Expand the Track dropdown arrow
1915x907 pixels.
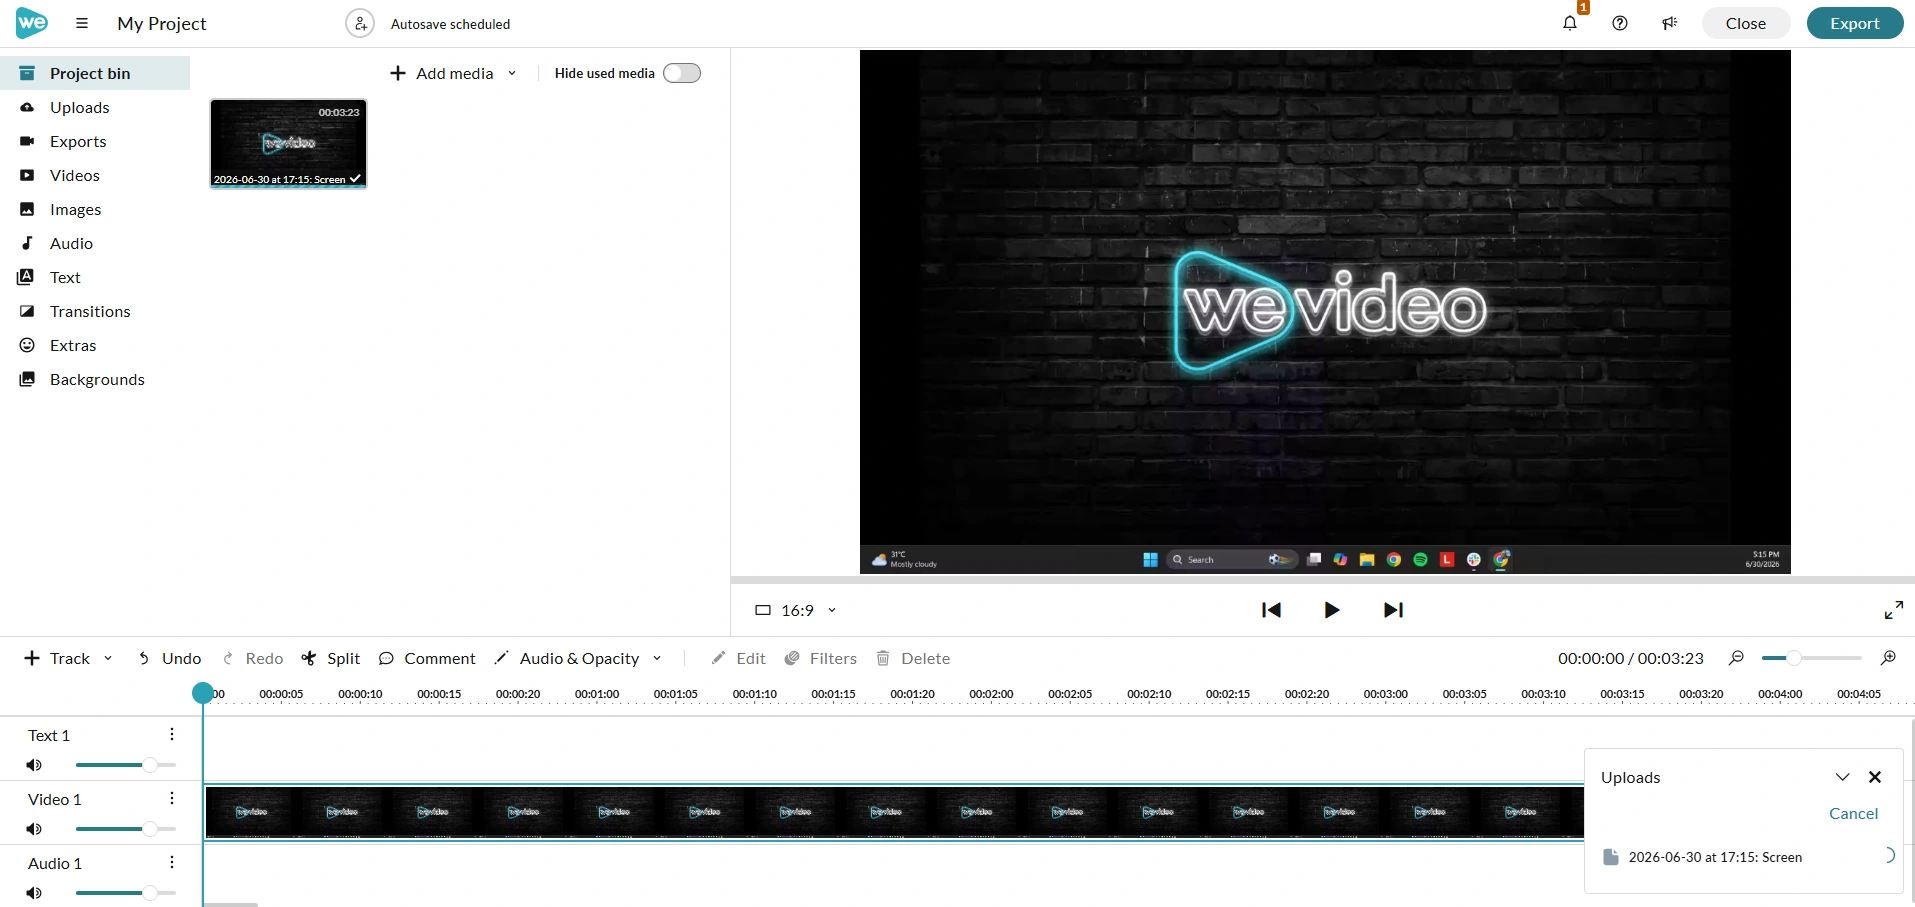(x=108, y=658)
